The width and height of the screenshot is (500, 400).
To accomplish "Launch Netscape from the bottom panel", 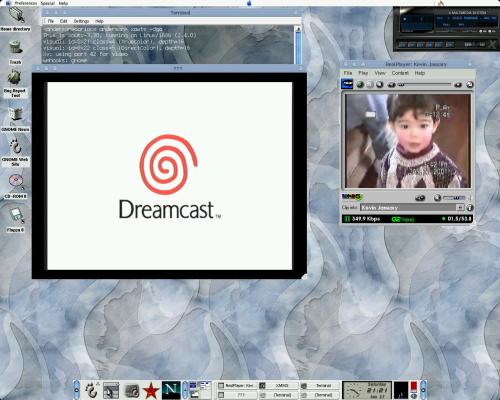I will [x=171, y=390].
